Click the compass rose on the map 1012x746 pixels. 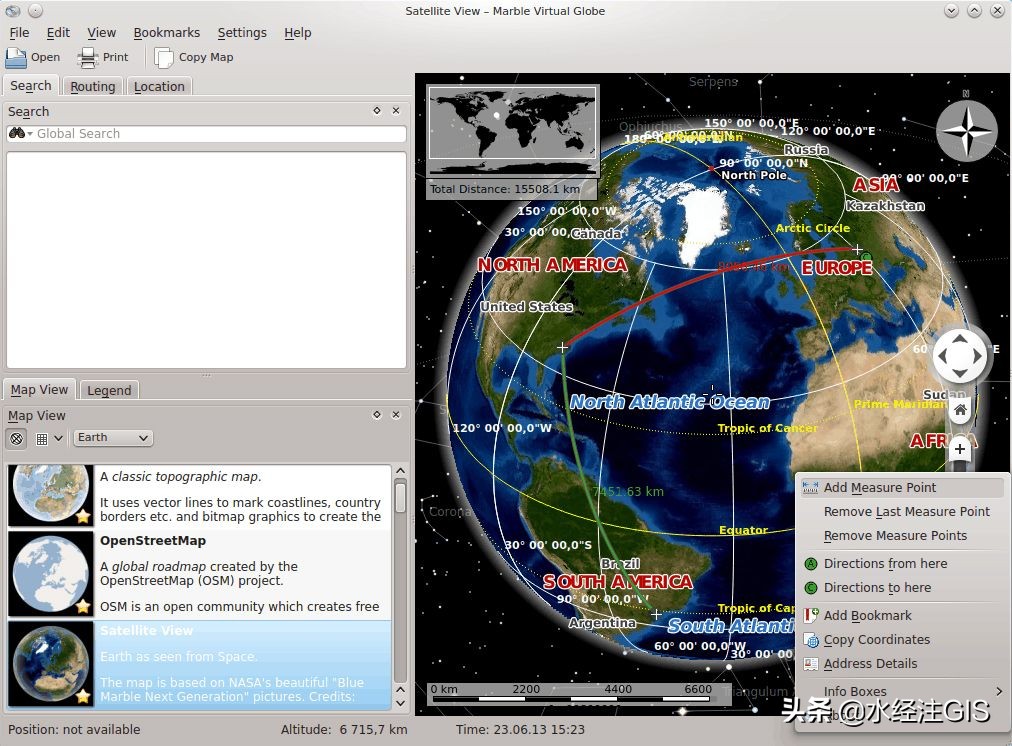(966, 131)
